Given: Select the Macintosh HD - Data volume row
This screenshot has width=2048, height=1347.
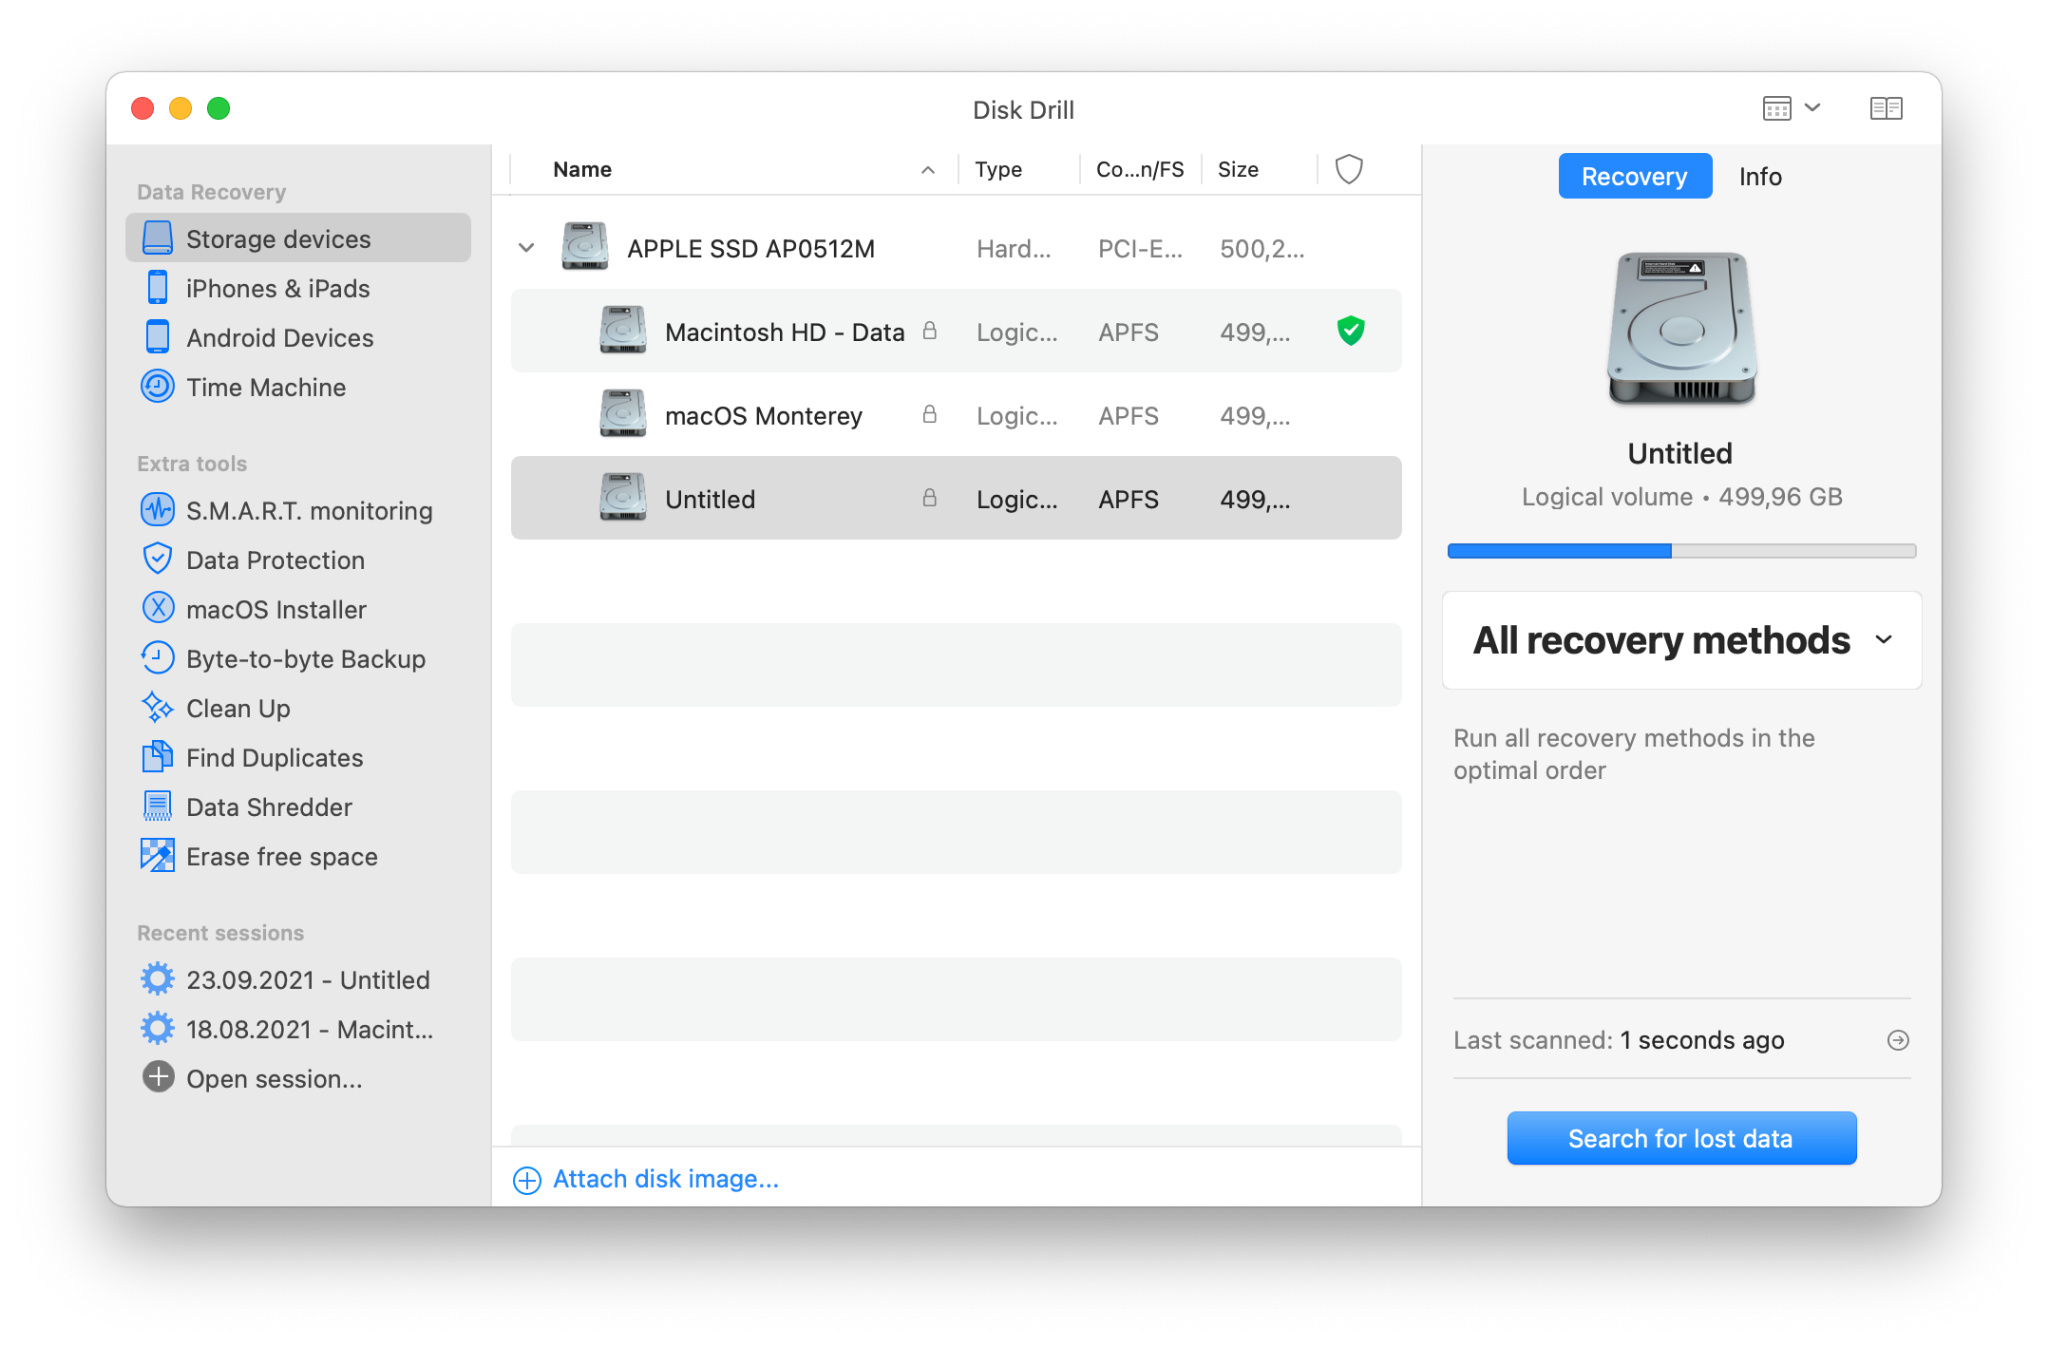Looking at the screenshot, I should [x=956, y=331].
